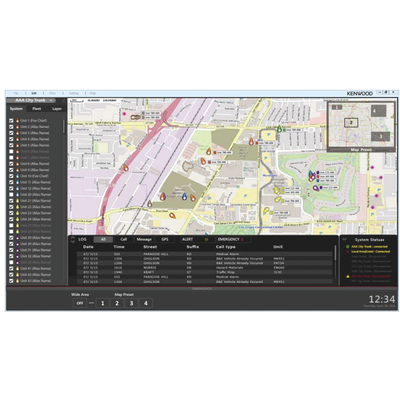Click the fire icon beside Unit 2
This screenshot has width=400, height=400.
pyautogui.click(x=17, y=127)
